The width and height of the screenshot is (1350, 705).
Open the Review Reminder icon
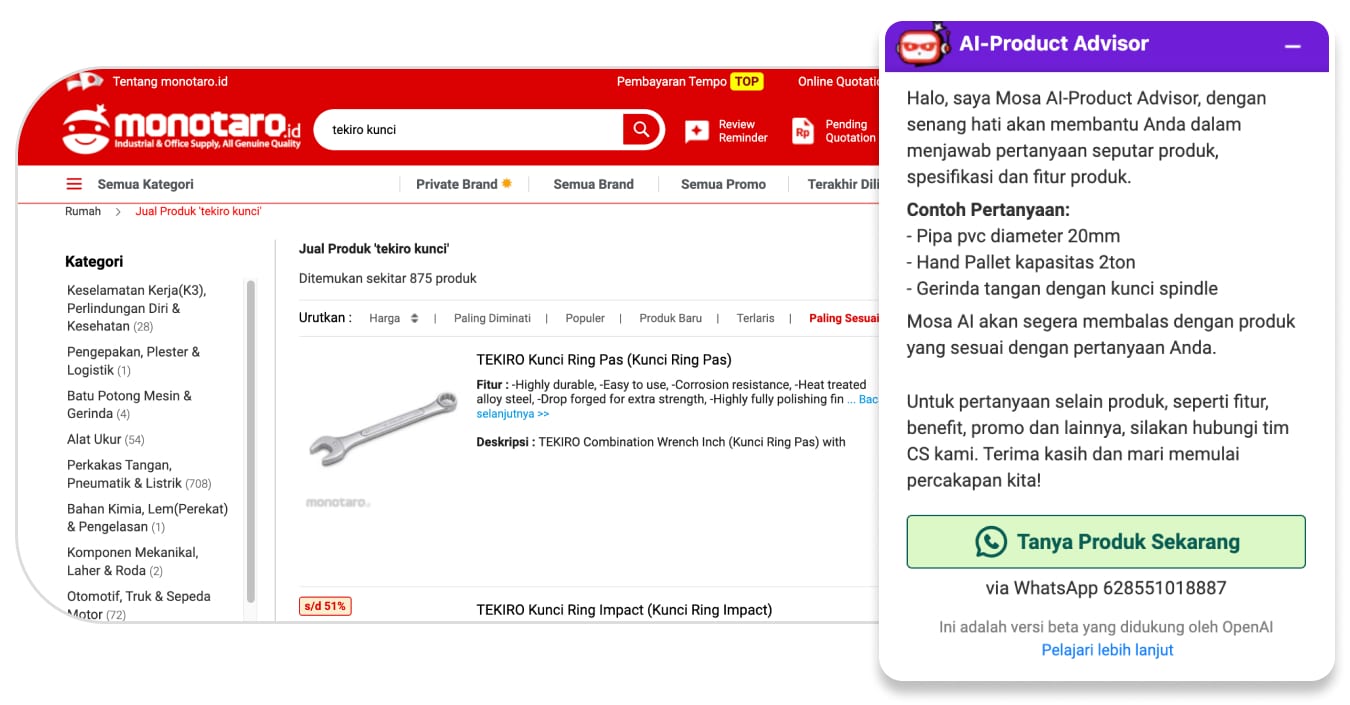click(x=697, y=131)
